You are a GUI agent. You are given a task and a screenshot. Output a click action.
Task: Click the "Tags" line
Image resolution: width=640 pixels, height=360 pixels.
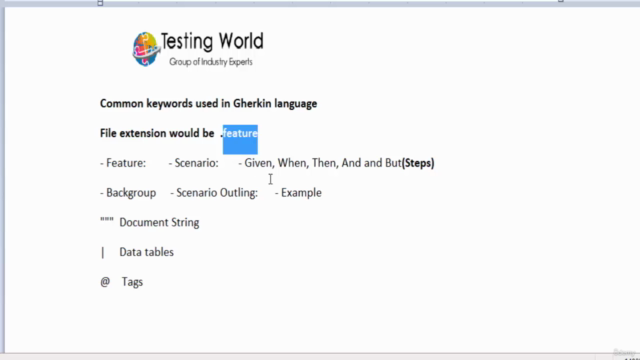[132, 282]
